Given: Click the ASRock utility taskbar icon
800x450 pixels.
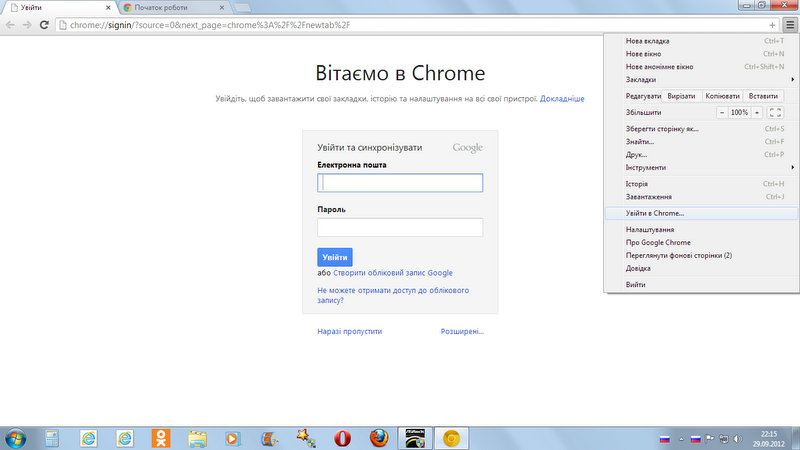Looking at the screenshot, I should pos(415,438).
